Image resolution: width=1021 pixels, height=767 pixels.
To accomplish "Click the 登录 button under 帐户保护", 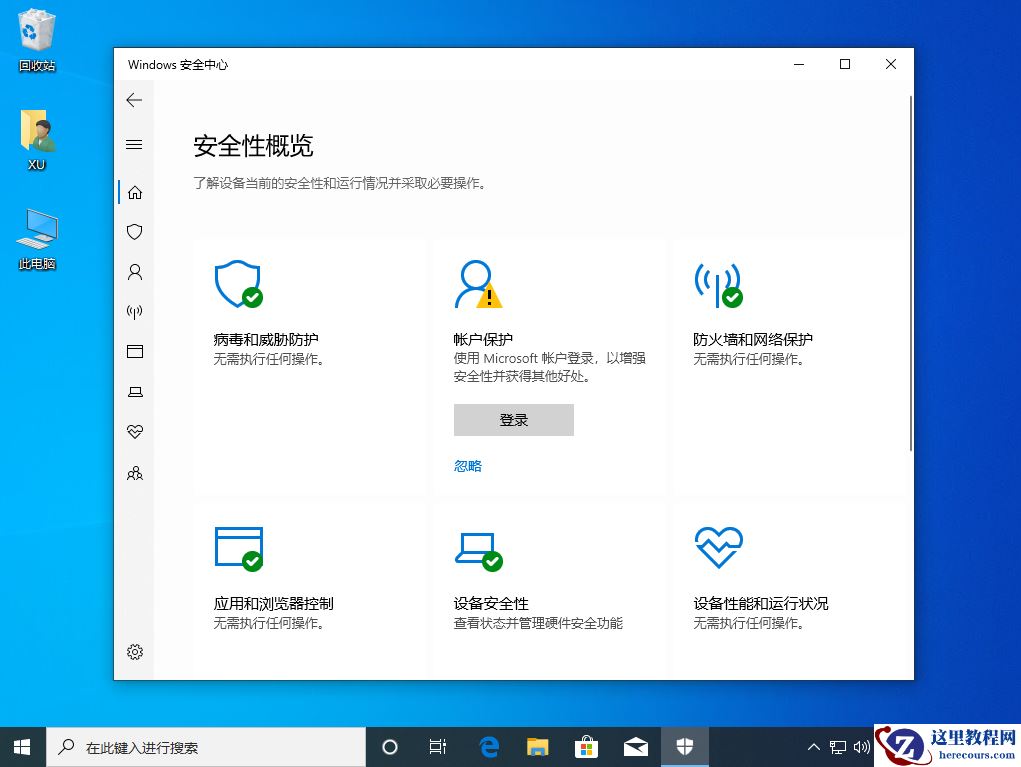I will coord(513,419).
